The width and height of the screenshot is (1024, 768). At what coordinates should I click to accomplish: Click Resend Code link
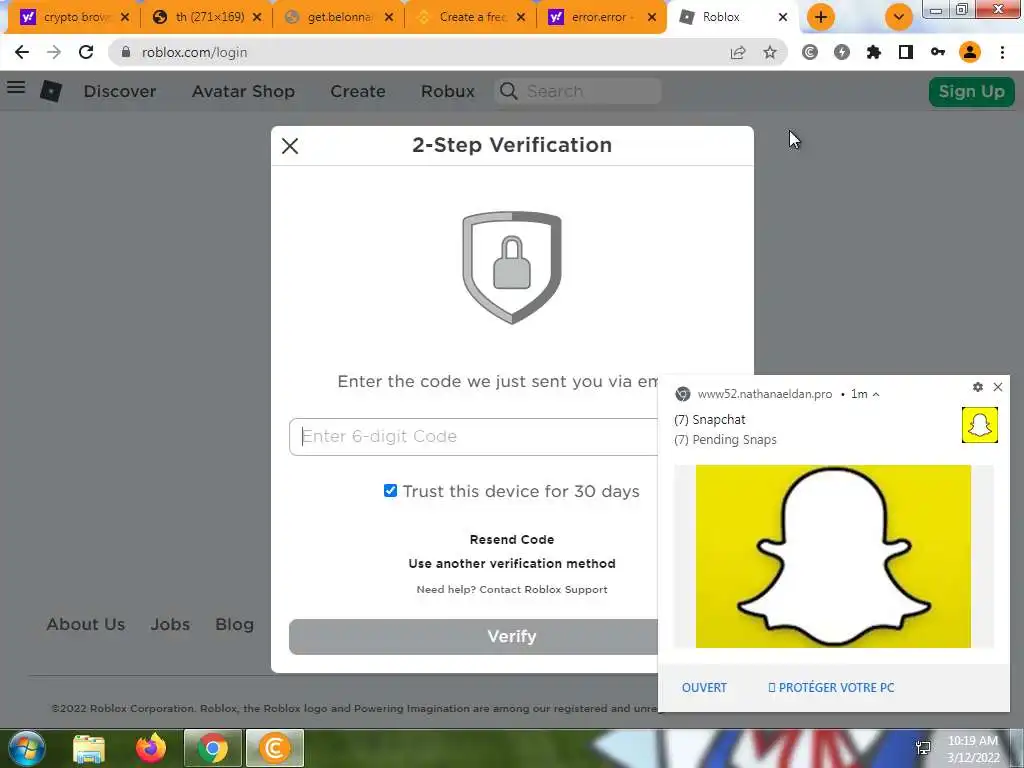tap(511, 540)
